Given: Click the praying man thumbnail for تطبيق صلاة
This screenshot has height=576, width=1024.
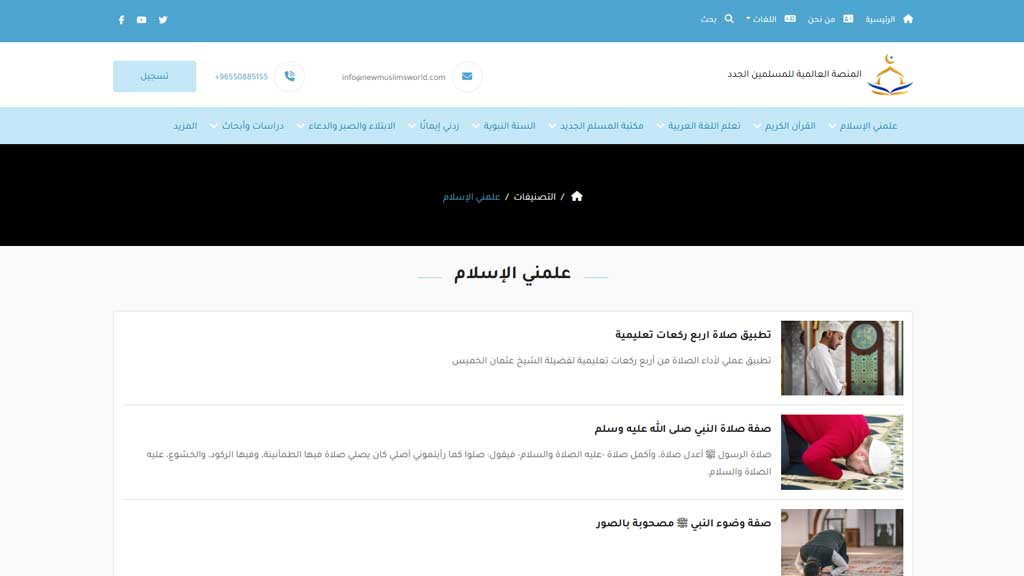Looking at the screenshot, I should click(842, 357).
